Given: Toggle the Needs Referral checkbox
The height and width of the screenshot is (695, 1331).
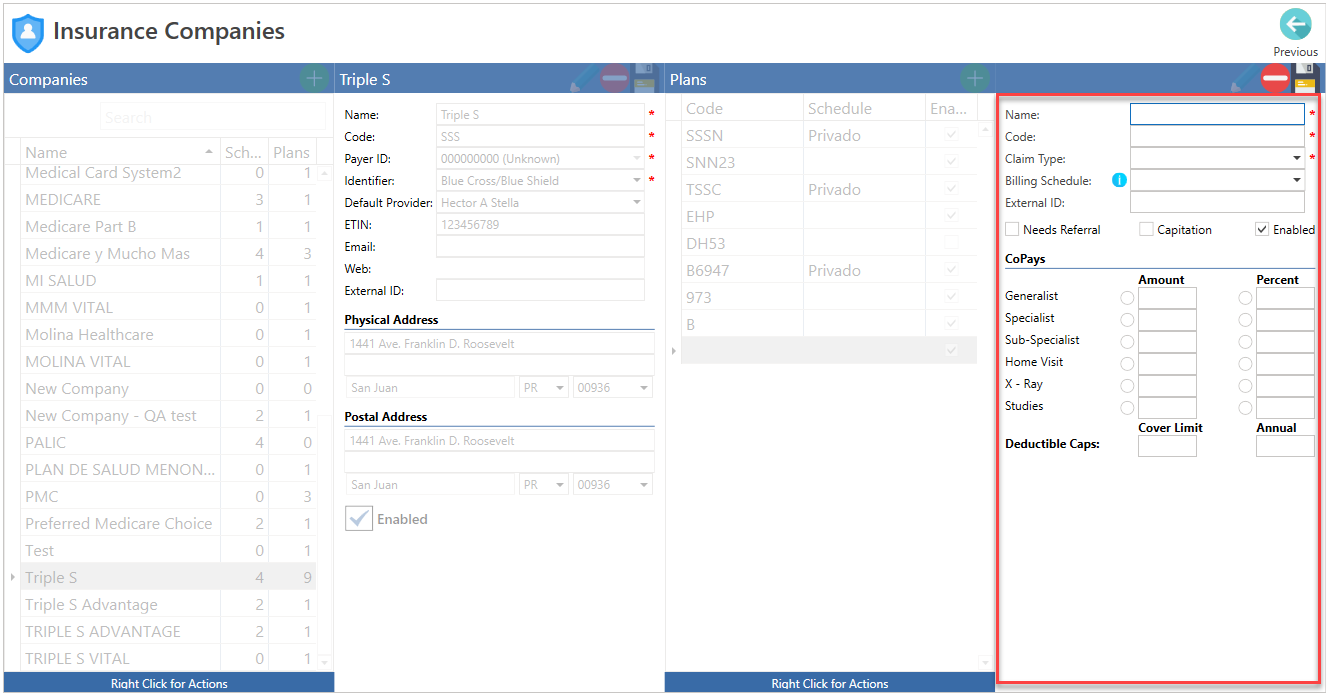Looking at the screenshot, I should pos(1012,230).
